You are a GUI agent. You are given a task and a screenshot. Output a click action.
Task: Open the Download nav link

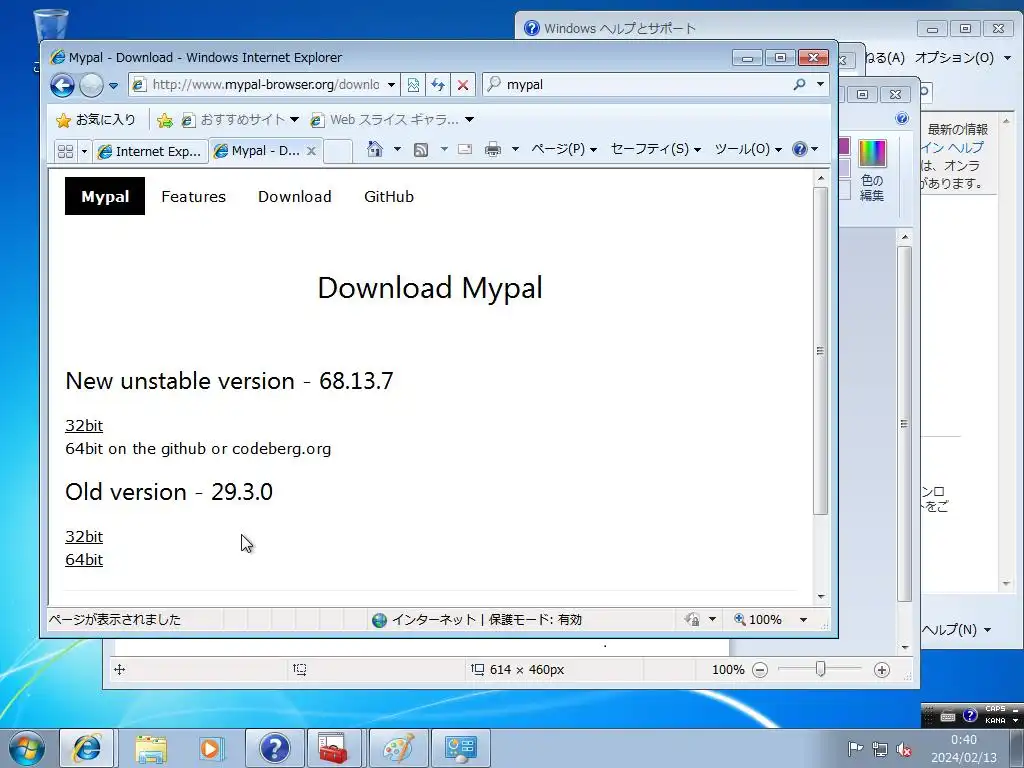(x=295, y=197)
